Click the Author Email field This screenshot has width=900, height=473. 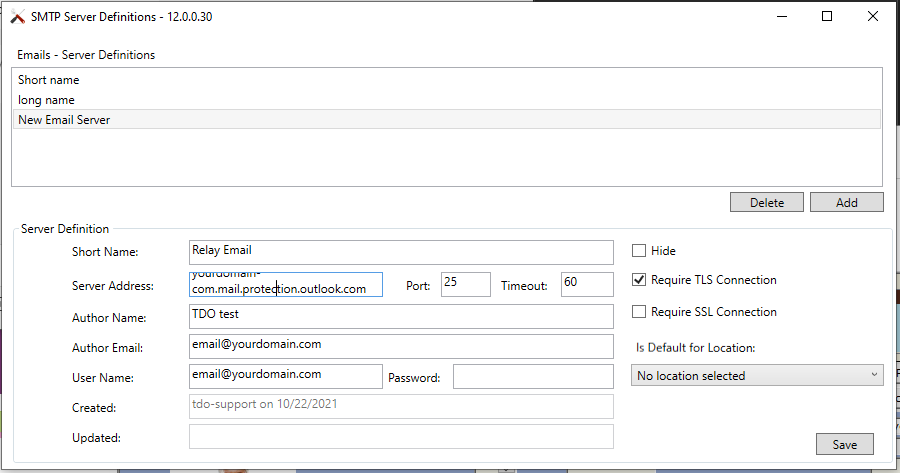(x=400, y=345)
